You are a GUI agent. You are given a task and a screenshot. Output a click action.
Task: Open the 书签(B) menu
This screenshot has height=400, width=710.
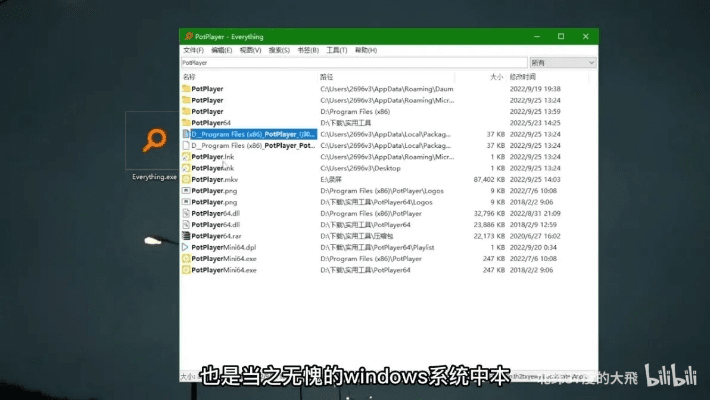308,50
